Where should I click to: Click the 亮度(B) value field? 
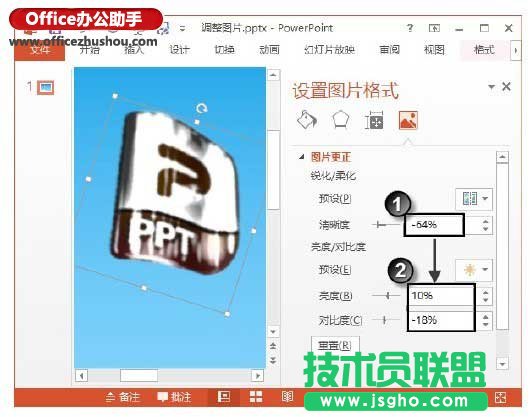coord(442,295)
